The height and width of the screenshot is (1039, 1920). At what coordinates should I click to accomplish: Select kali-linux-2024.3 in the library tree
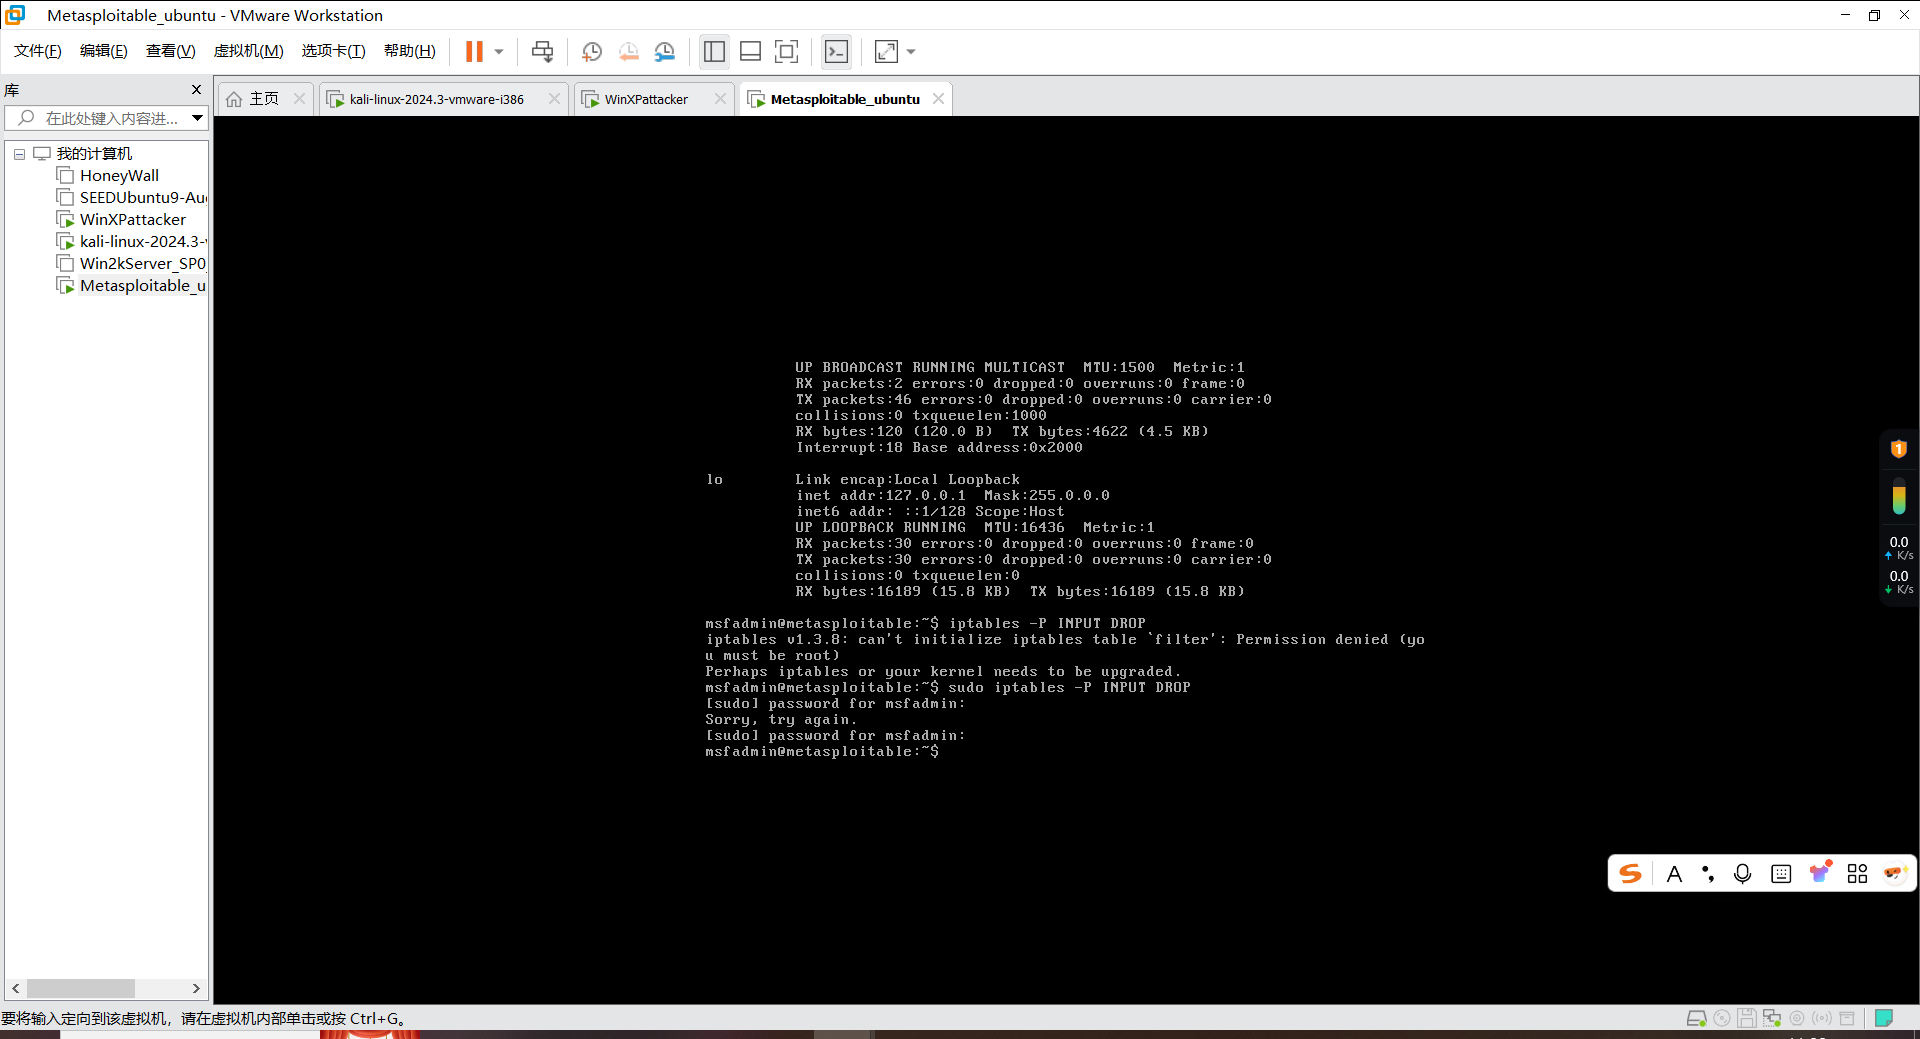pos(132,242)
